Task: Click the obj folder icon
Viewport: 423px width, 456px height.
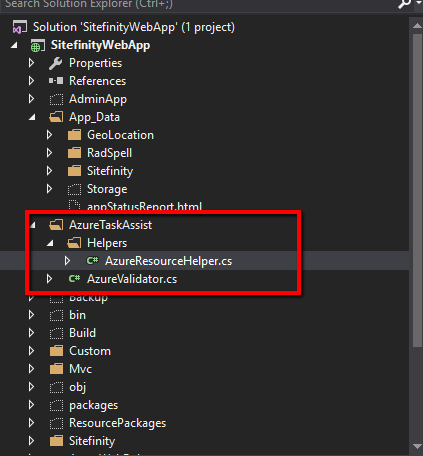Action: coord(56,387)
